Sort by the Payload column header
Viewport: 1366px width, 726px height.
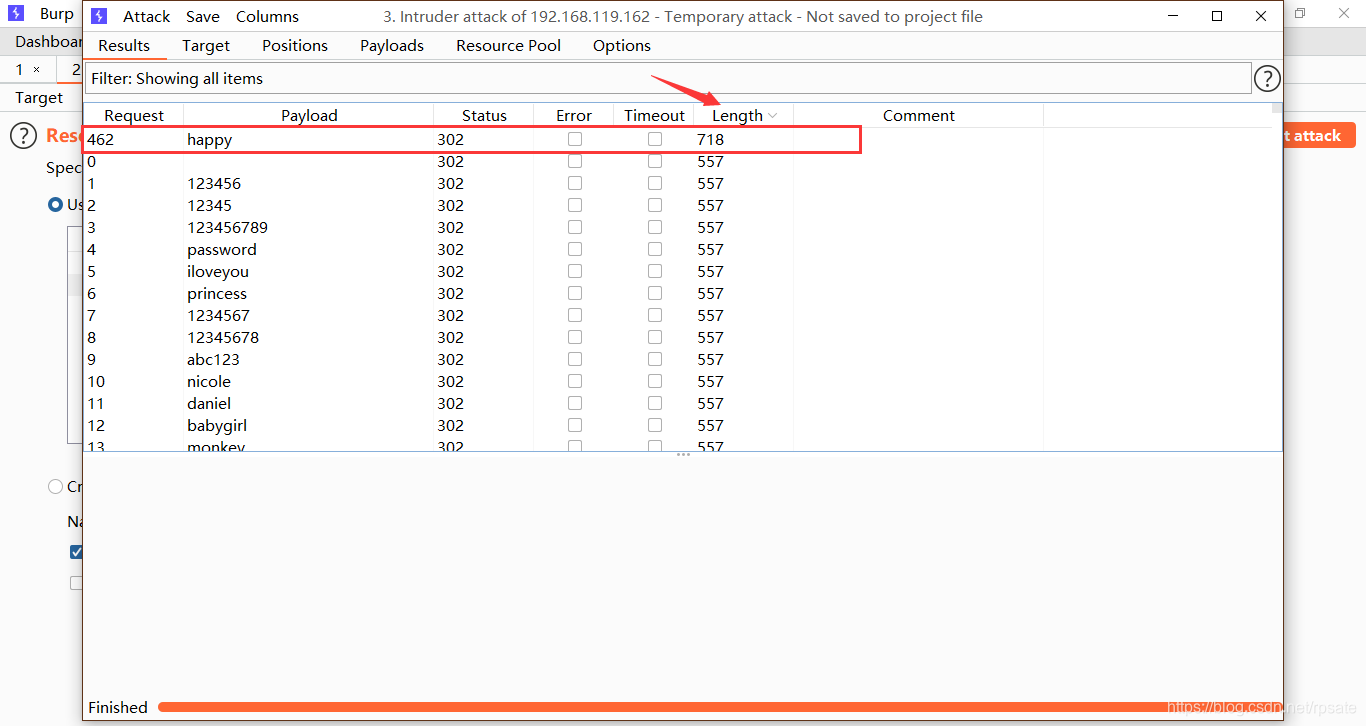click(309, 116)
